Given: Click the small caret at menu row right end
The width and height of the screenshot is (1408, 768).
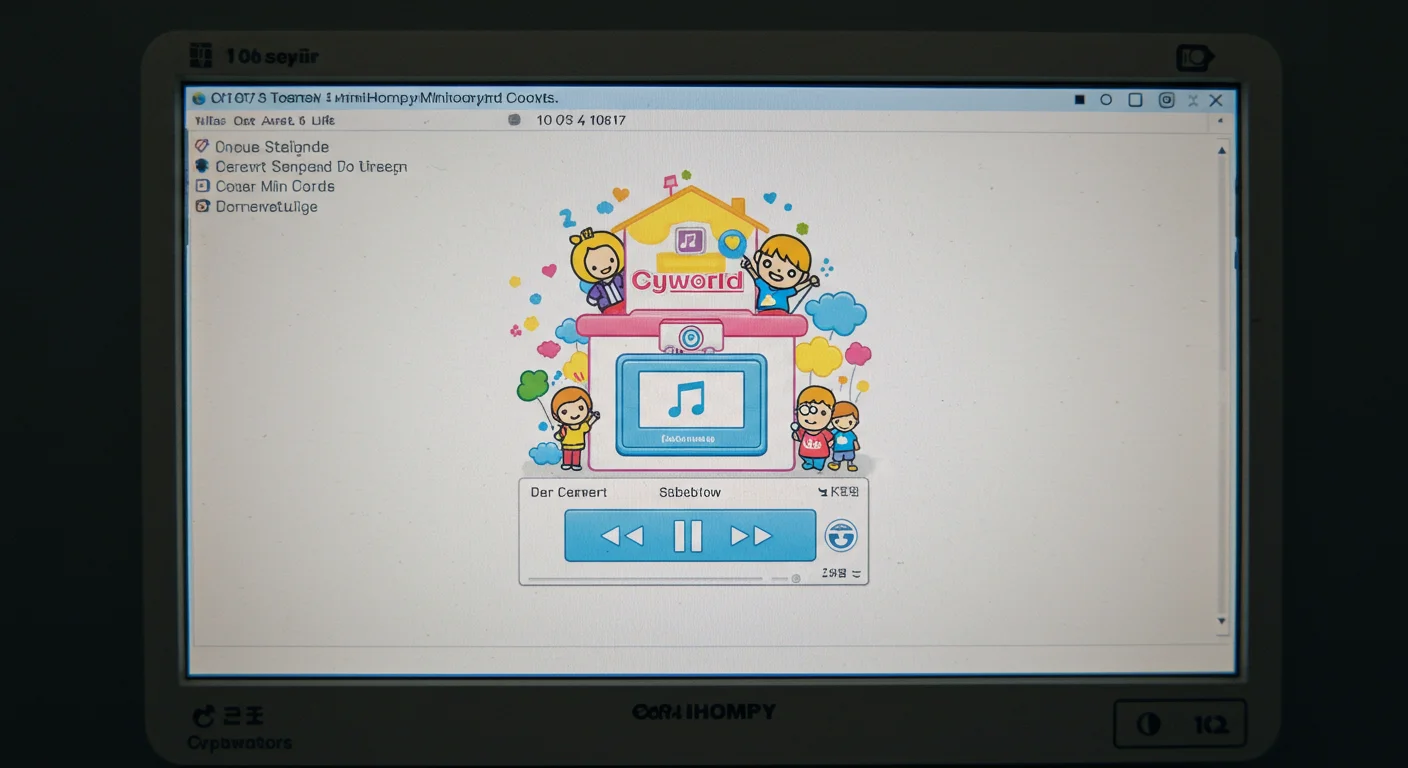Looking at the screenshot, I should coord(1218,120).
